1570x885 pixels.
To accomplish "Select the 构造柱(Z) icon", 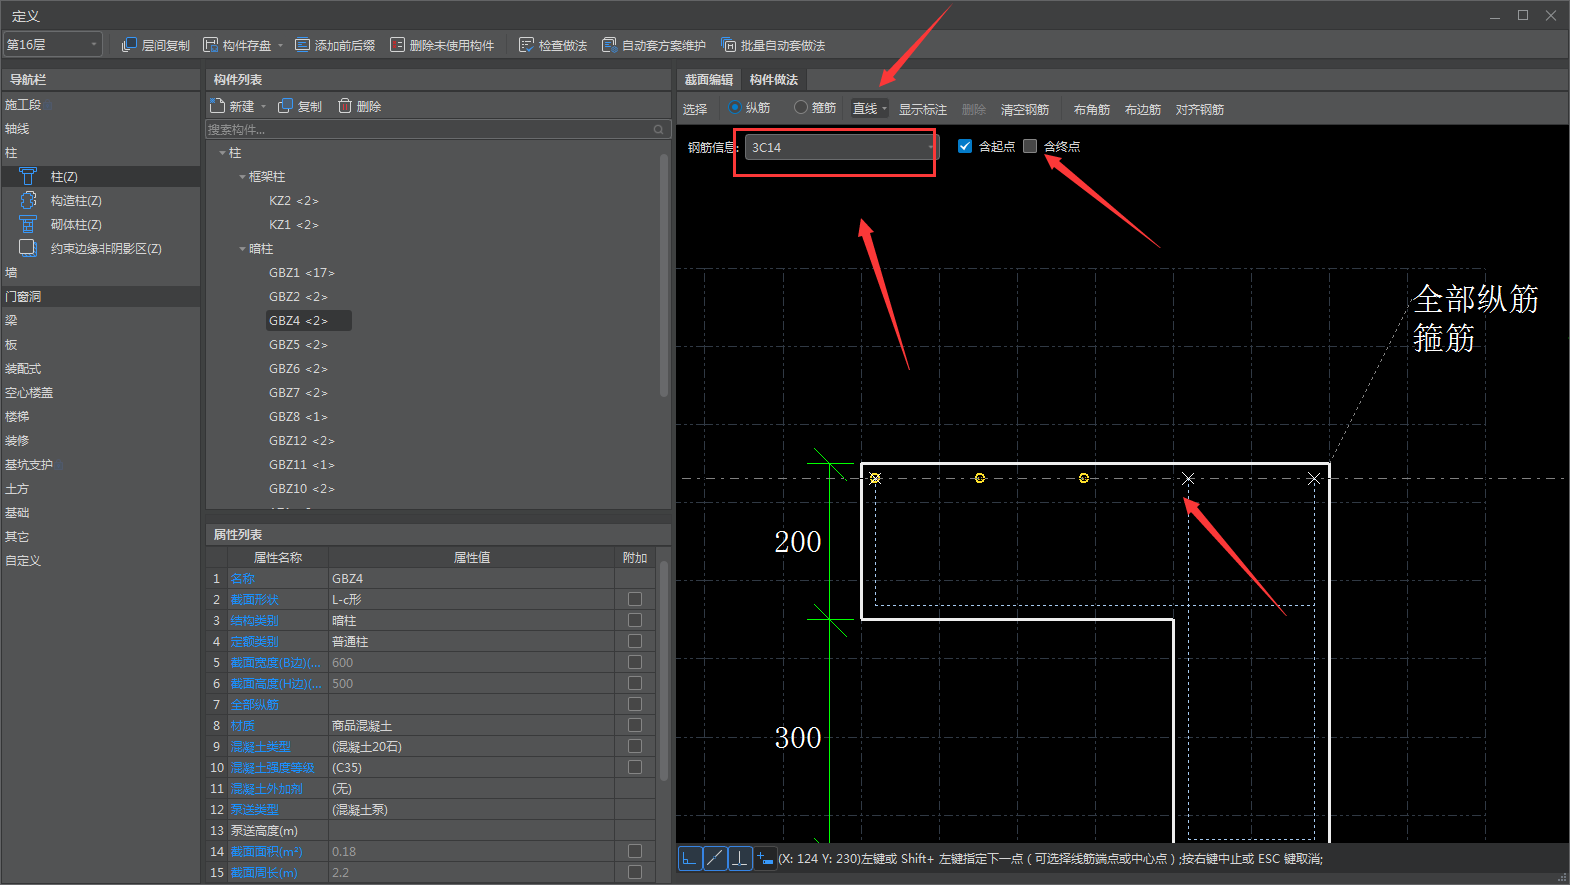I will [28, 200].
